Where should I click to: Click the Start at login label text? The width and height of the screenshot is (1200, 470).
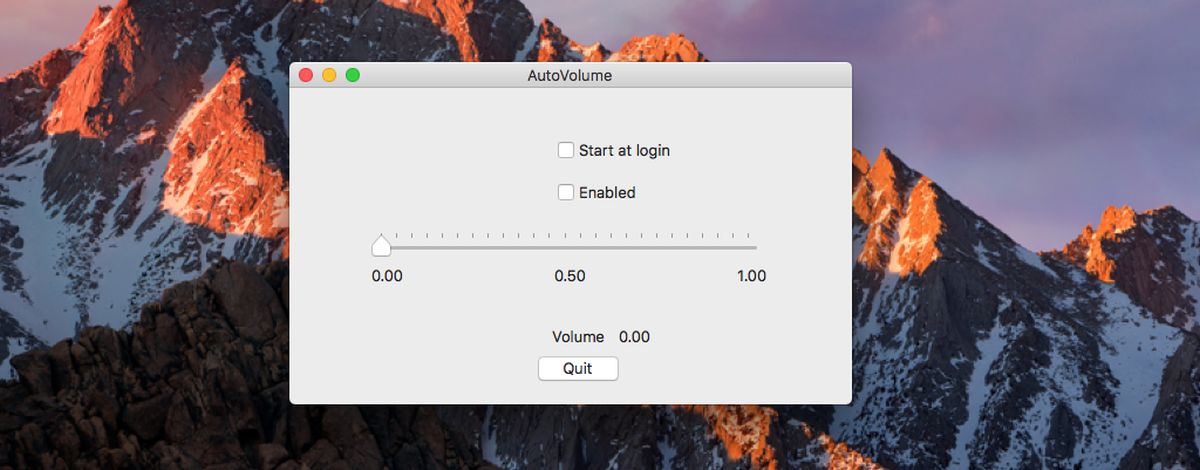click(624, 150)
